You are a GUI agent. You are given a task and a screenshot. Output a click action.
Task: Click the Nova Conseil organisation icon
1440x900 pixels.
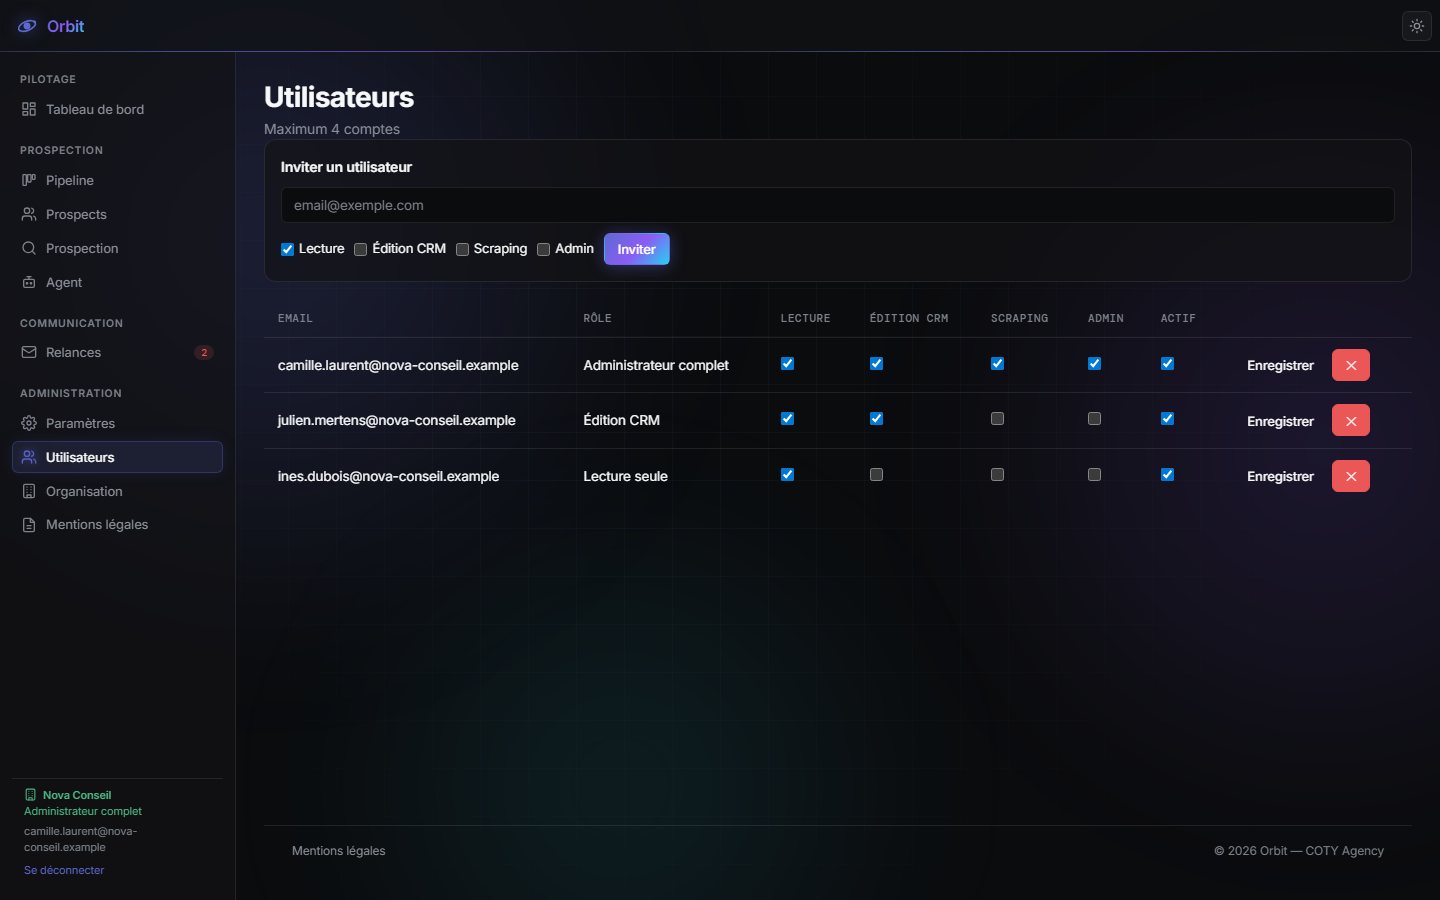31,795
